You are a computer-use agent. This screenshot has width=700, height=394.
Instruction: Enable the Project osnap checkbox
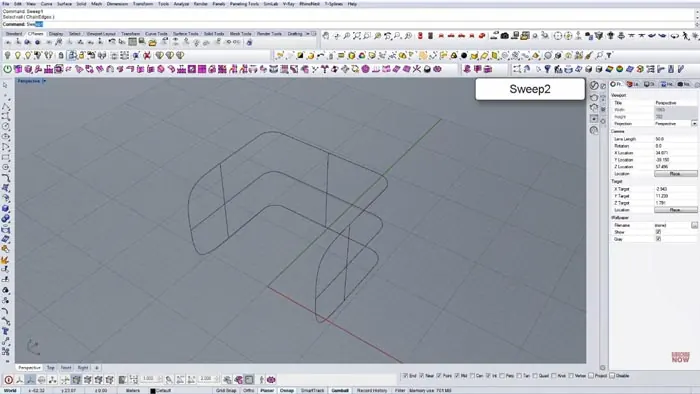click(x=591, y=376)
